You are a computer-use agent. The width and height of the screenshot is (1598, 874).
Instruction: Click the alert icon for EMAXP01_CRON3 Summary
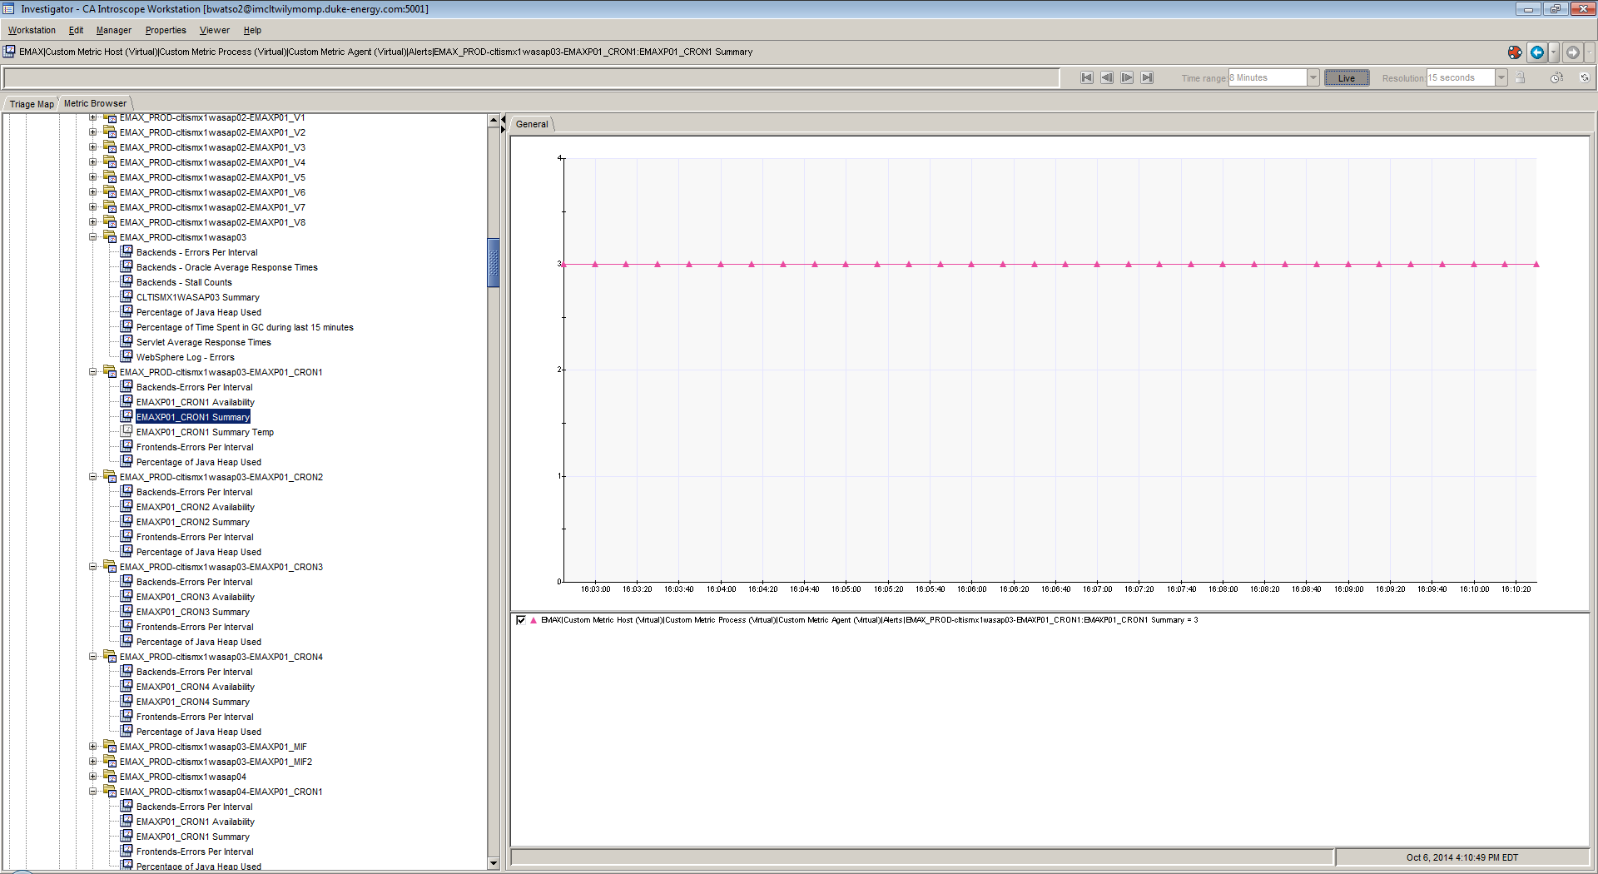[x=127, y=612]
